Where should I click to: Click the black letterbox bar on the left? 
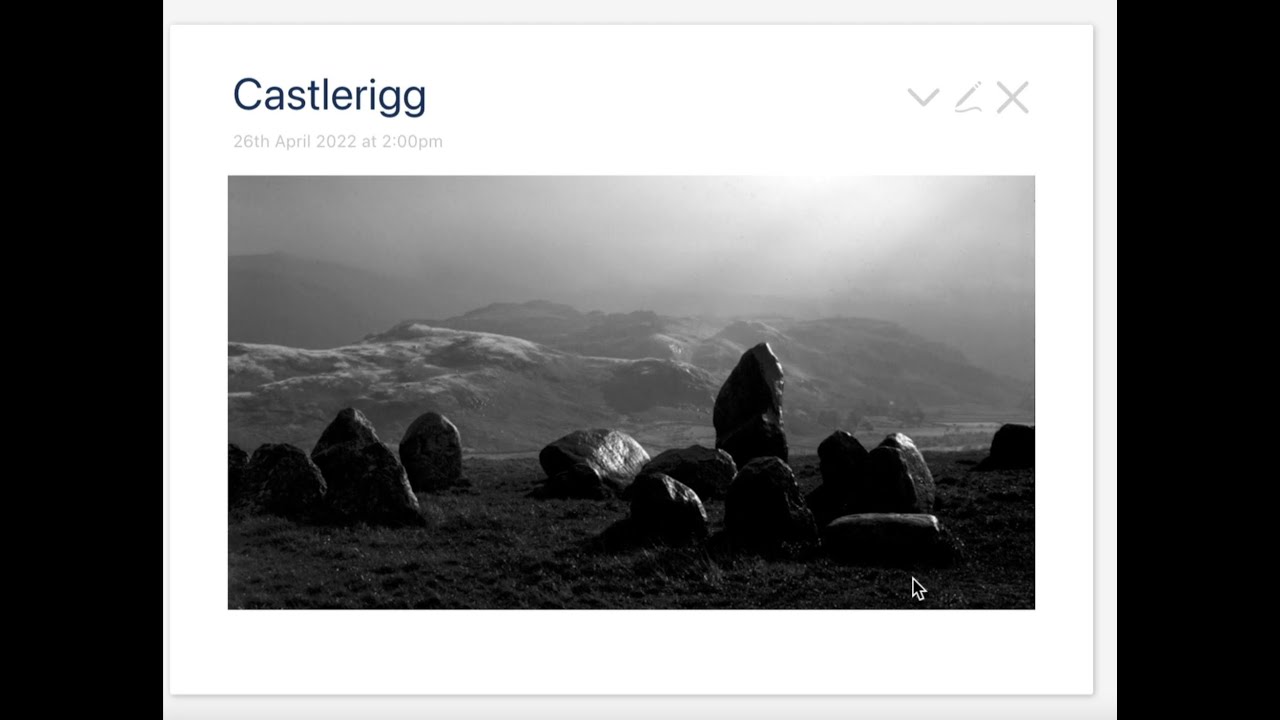(81, 360)
